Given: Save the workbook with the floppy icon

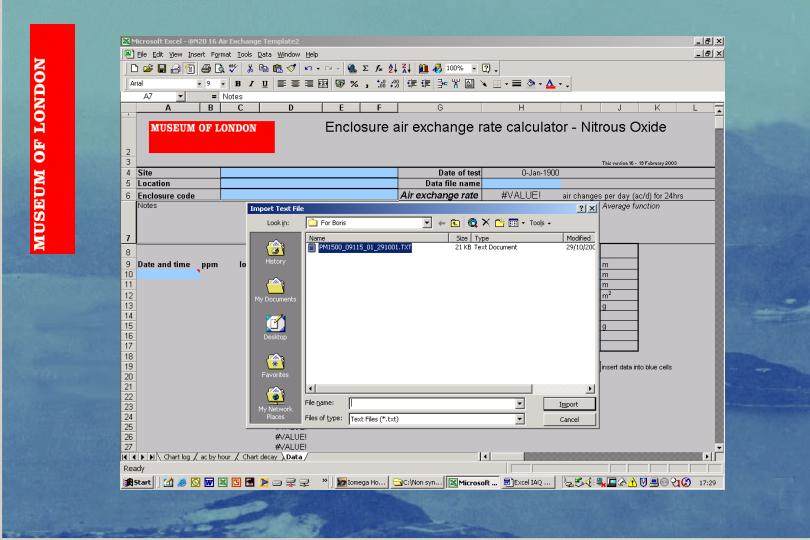Looking at the screenshot, I should [x=162, y=68].
